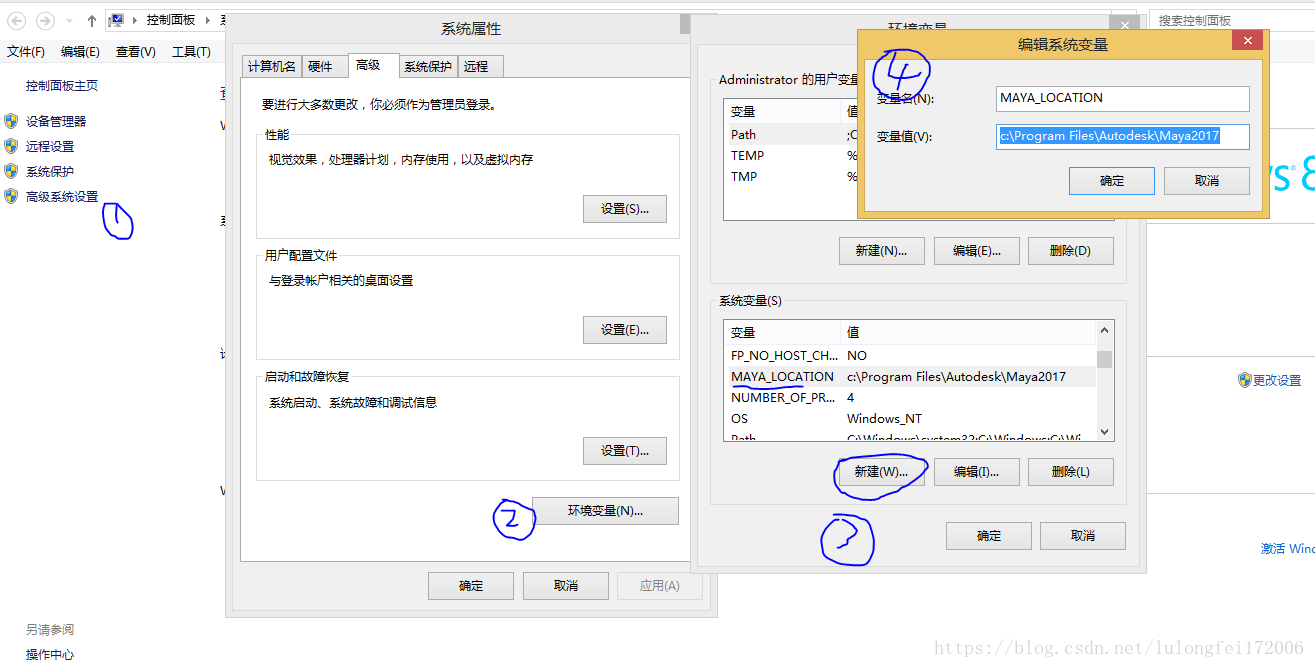1315x668 pixels.
Task: Select the FP_NO_HOST_CH... system variable row
Action: tap(911, 356)
